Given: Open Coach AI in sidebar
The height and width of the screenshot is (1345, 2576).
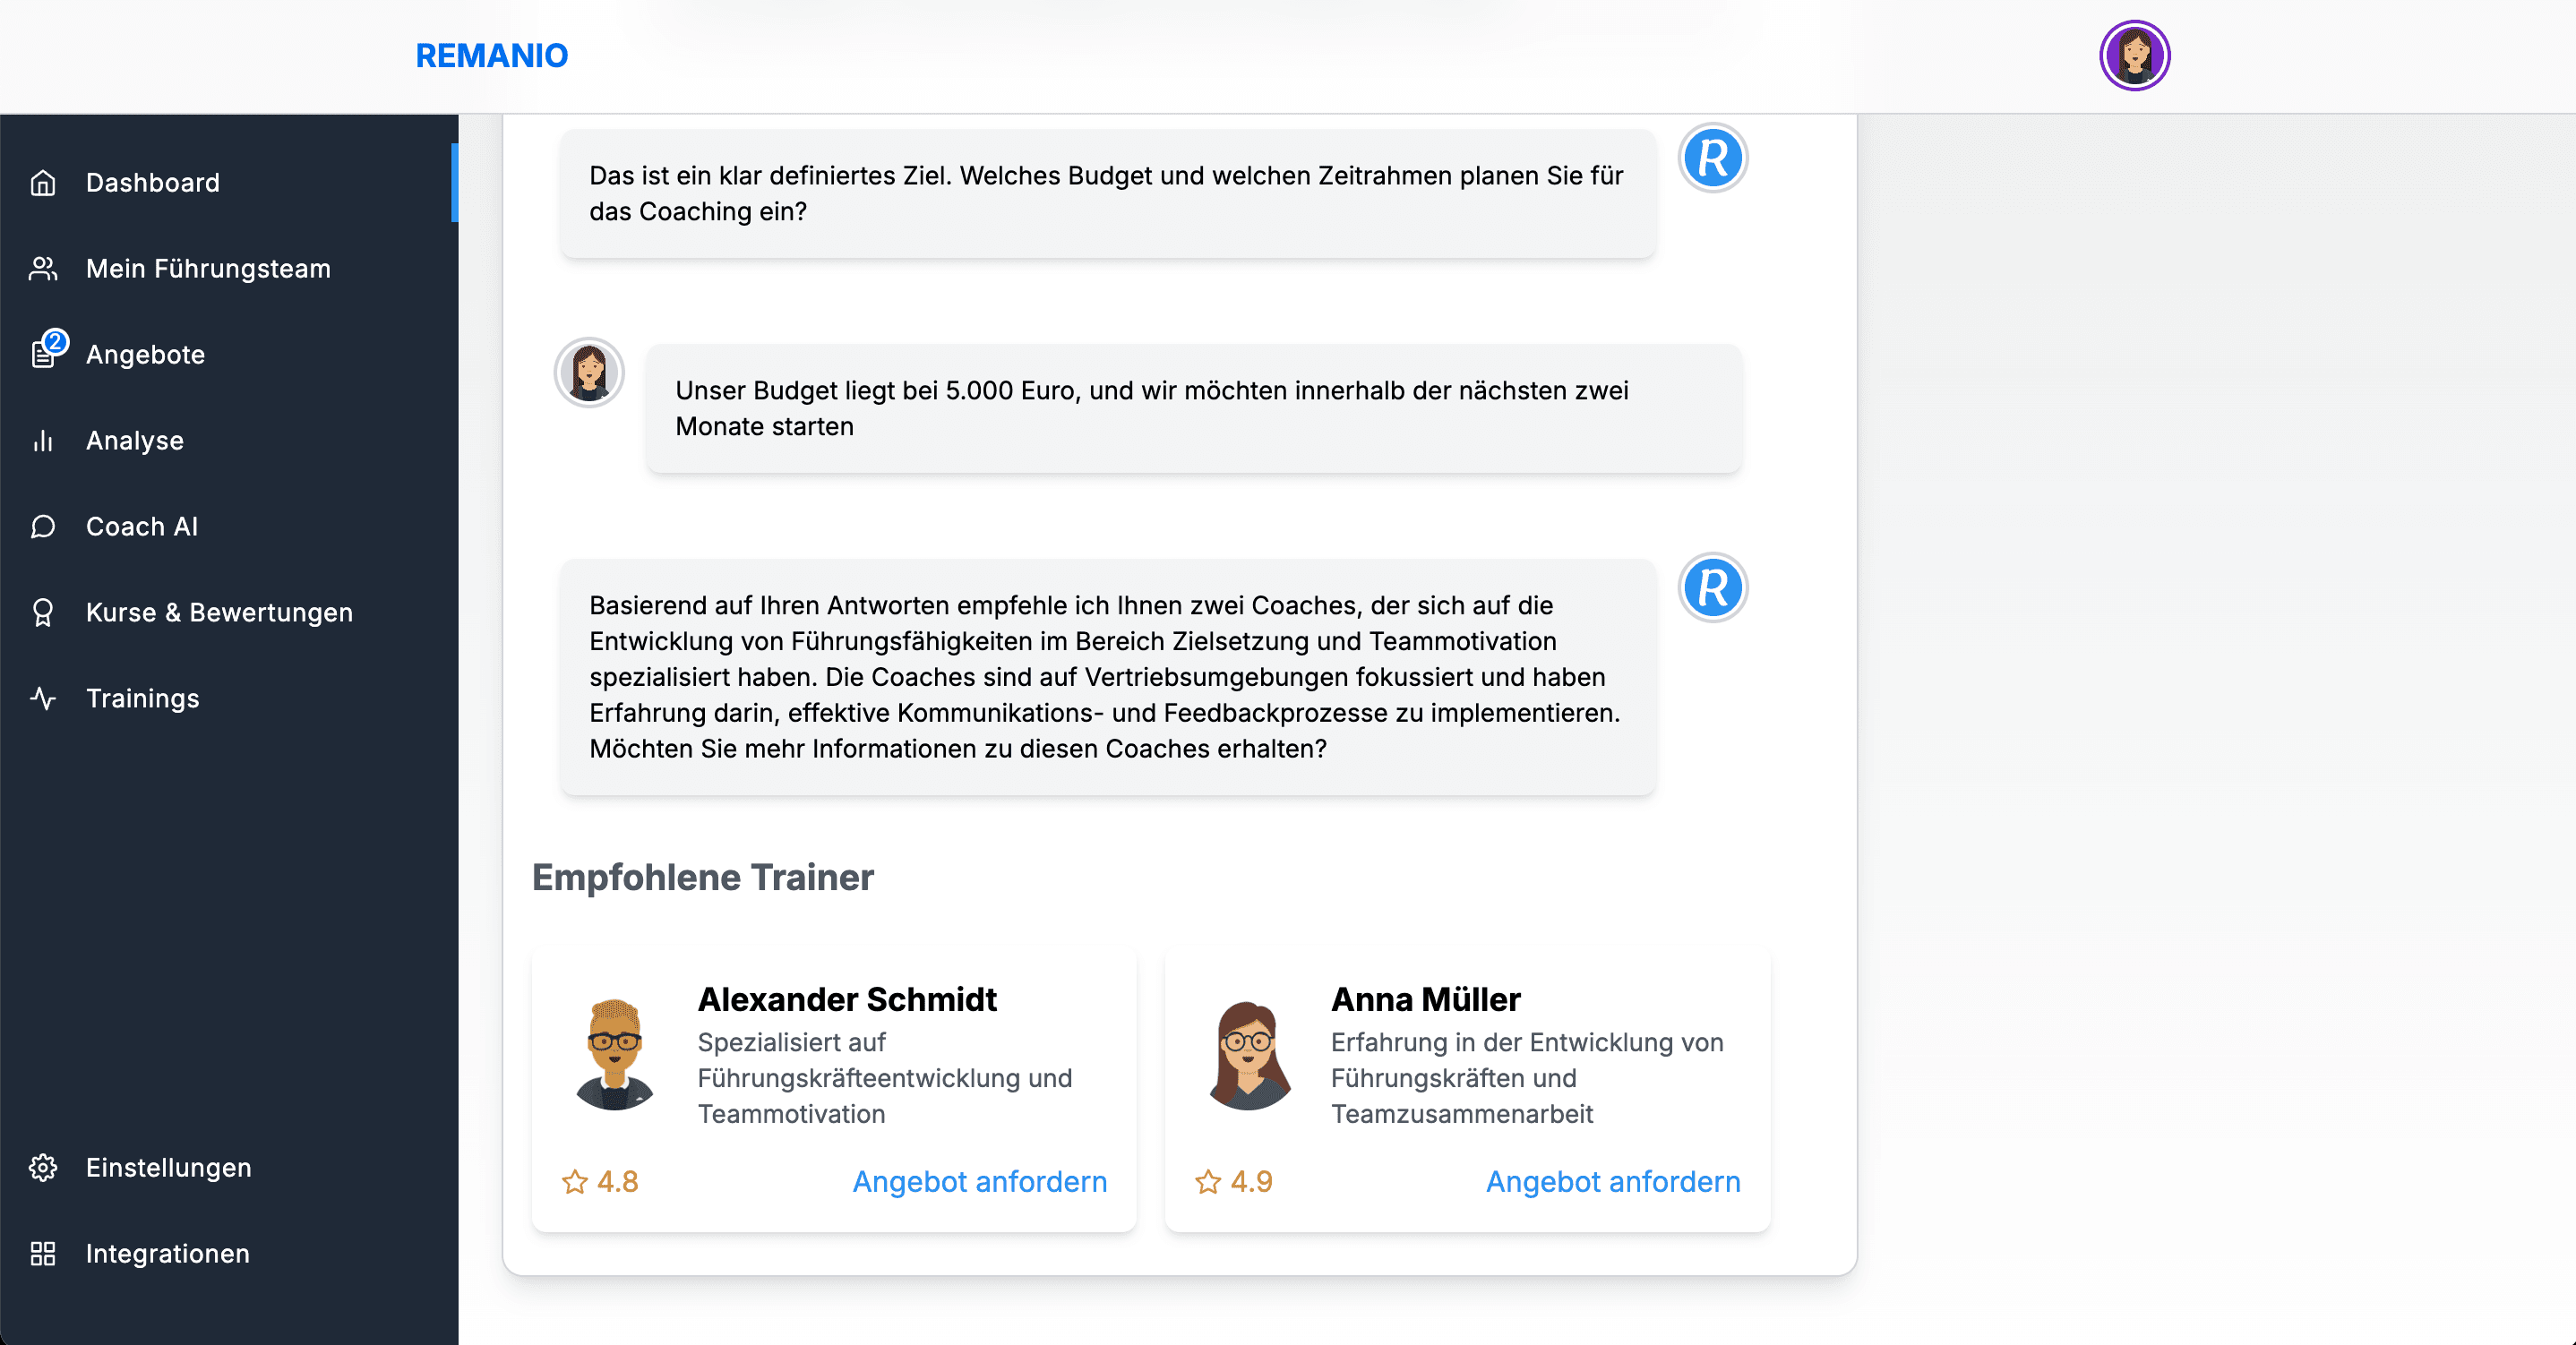Looking at the screenshot, I should click(x=142, y=527).
